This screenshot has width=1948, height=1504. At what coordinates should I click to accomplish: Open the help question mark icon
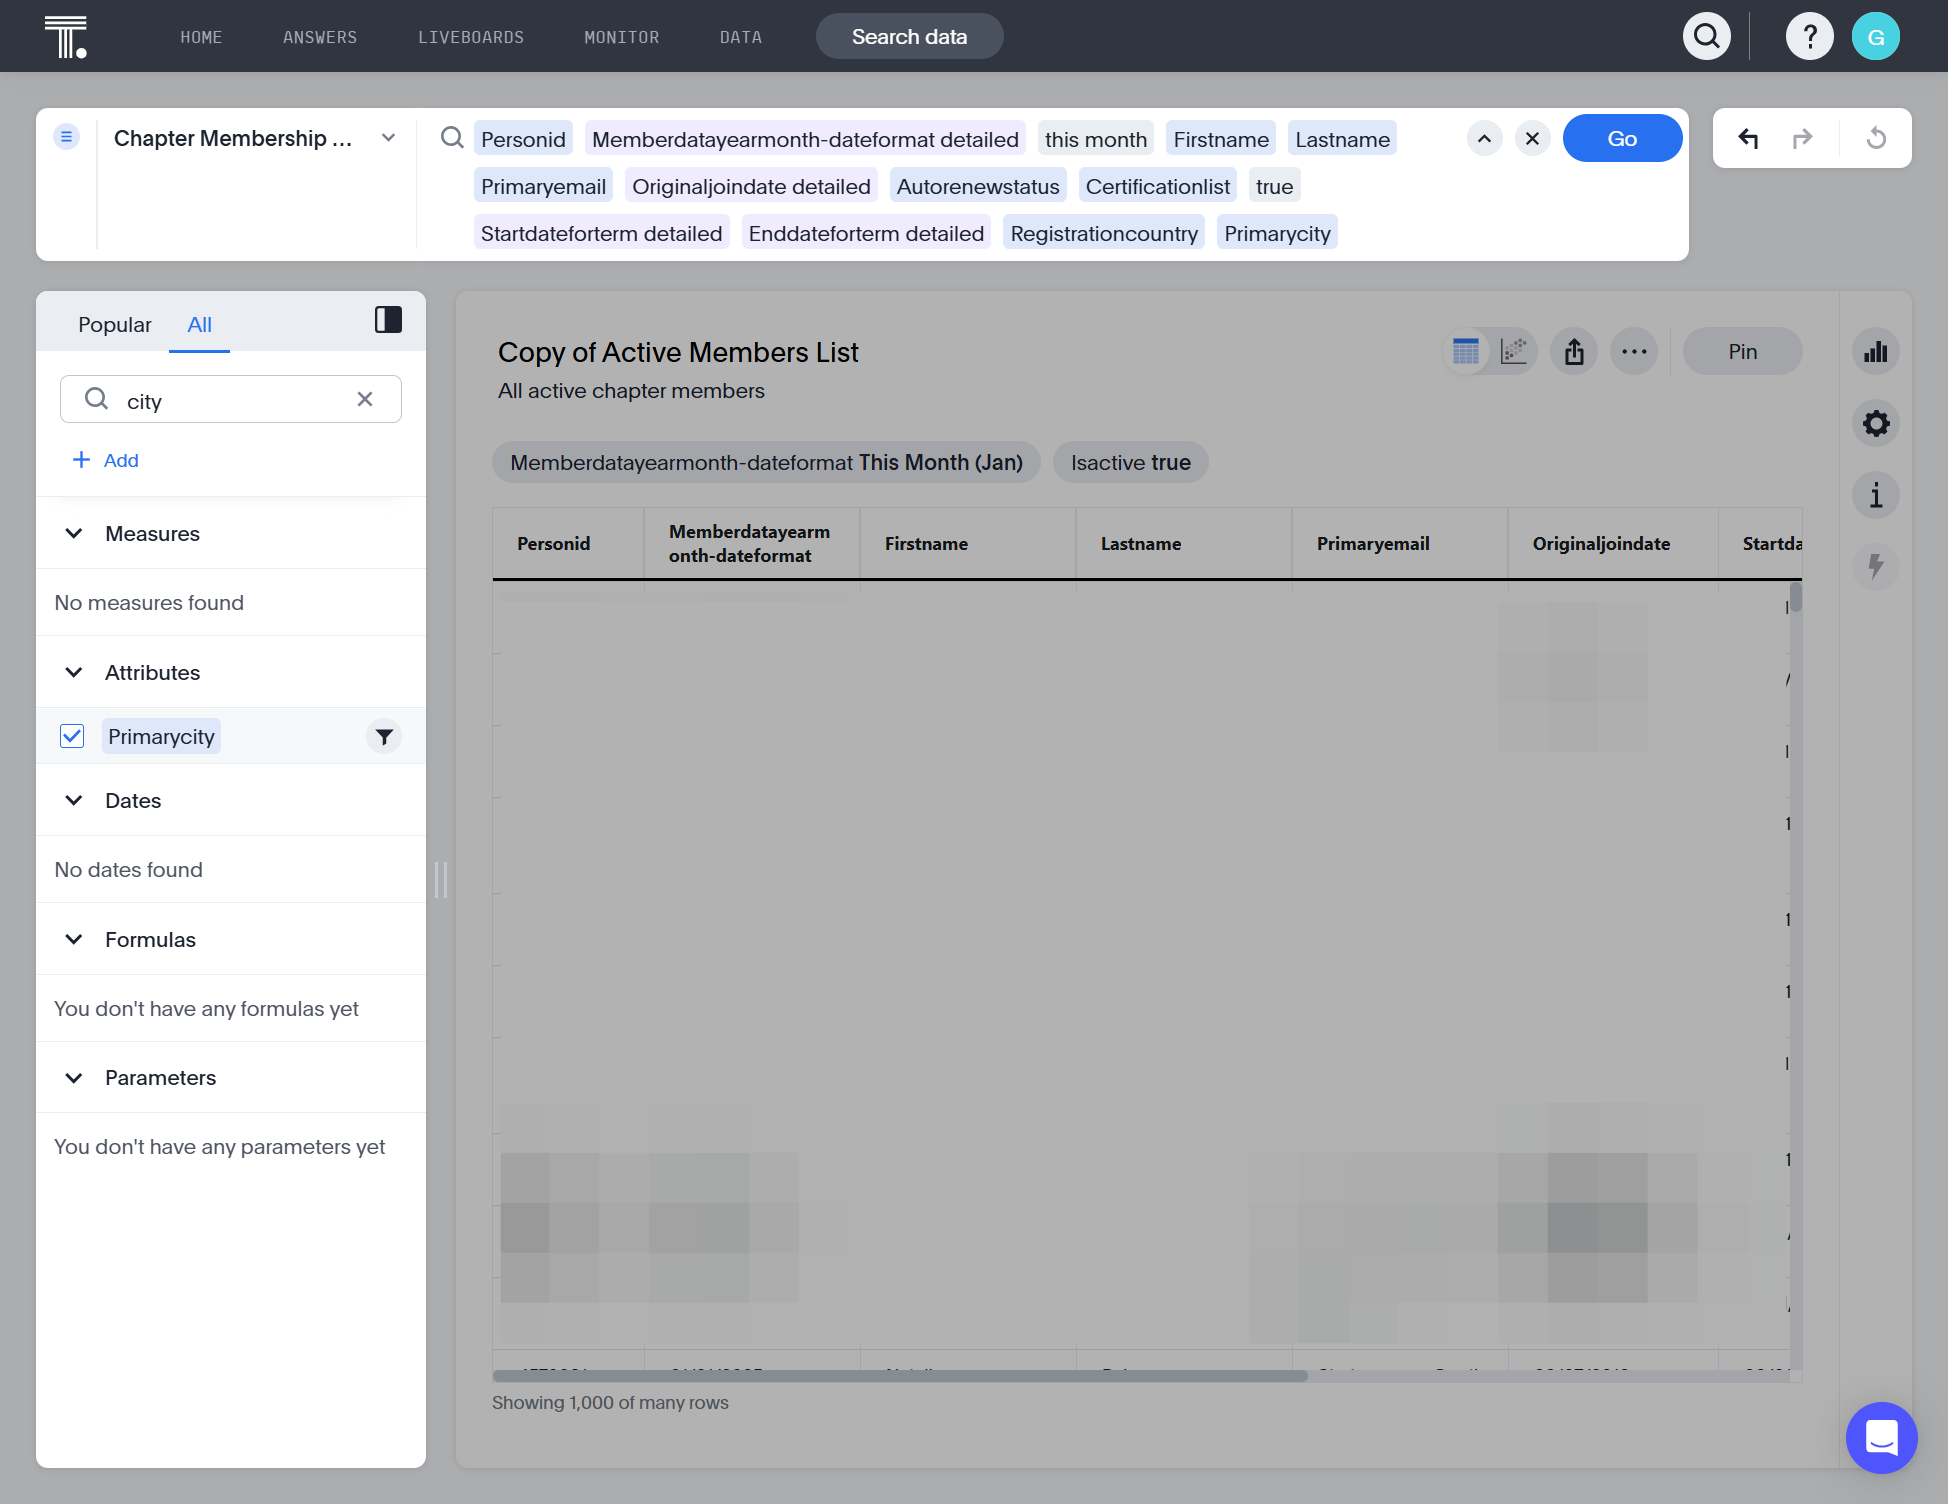(1809, 37)
